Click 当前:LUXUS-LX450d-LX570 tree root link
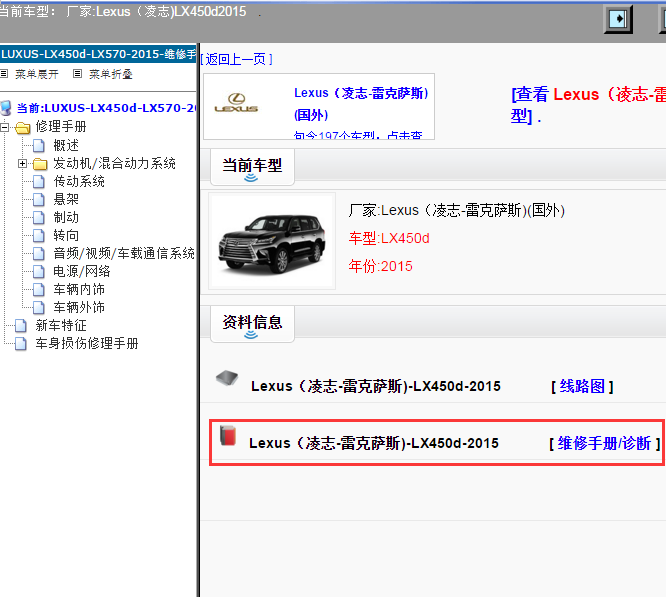Image resolution: width=666 pixels, height=597 pixels. 106,108
